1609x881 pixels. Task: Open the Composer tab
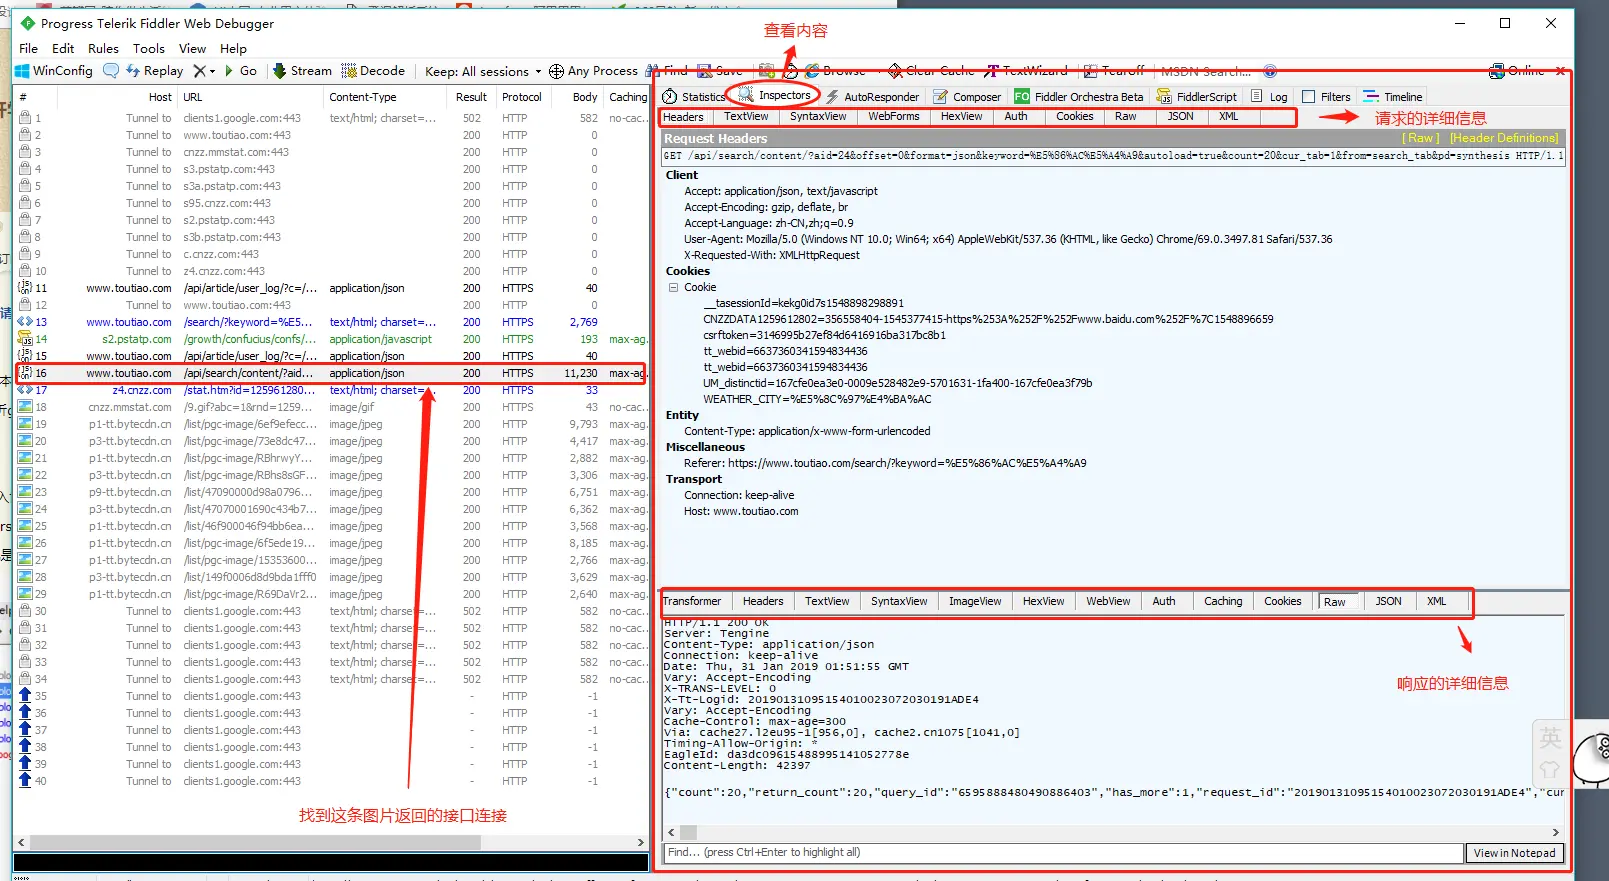pyautogui.click(x=967, y=97)
